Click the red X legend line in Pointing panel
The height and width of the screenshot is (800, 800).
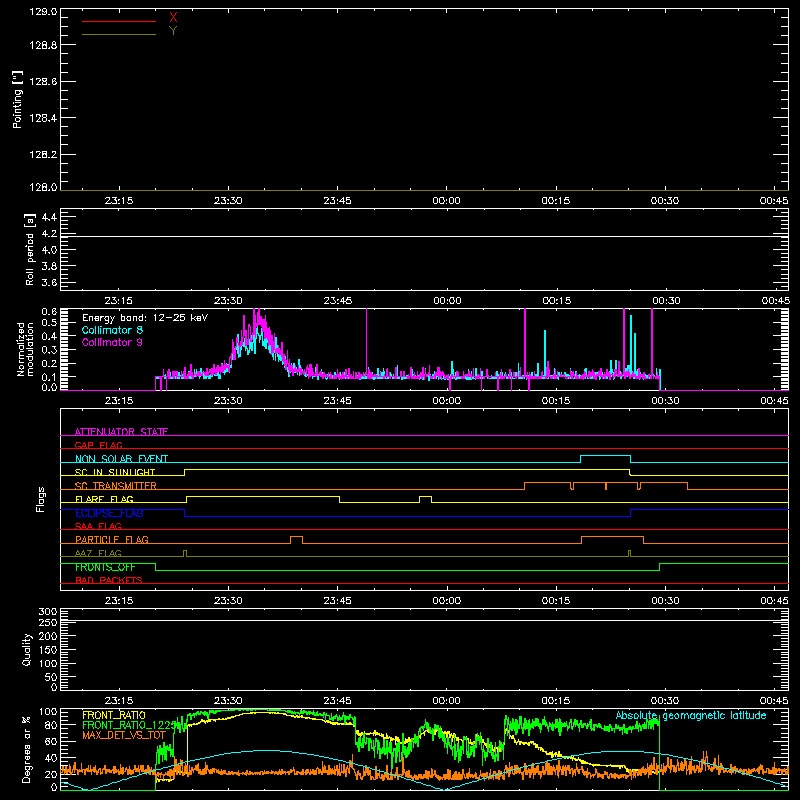coord(119,21)
